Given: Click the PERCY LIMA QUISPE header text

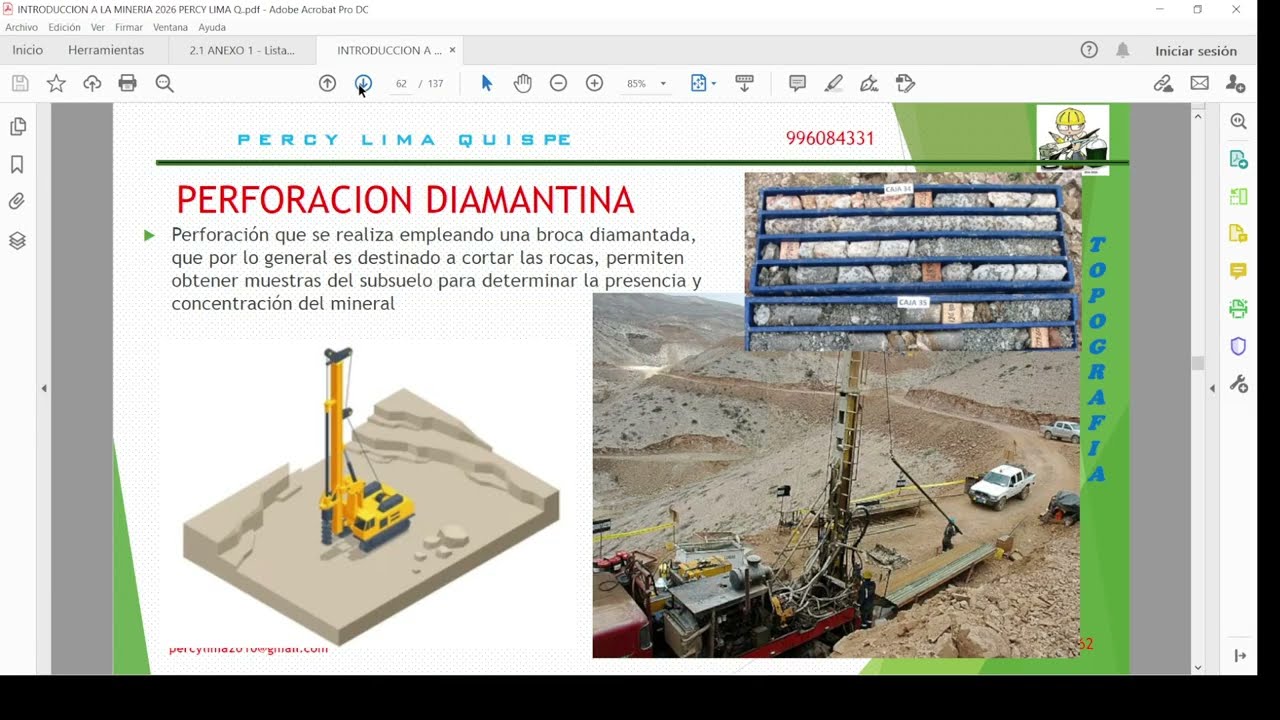Looking at the screenshot, I should click(405, 140).
